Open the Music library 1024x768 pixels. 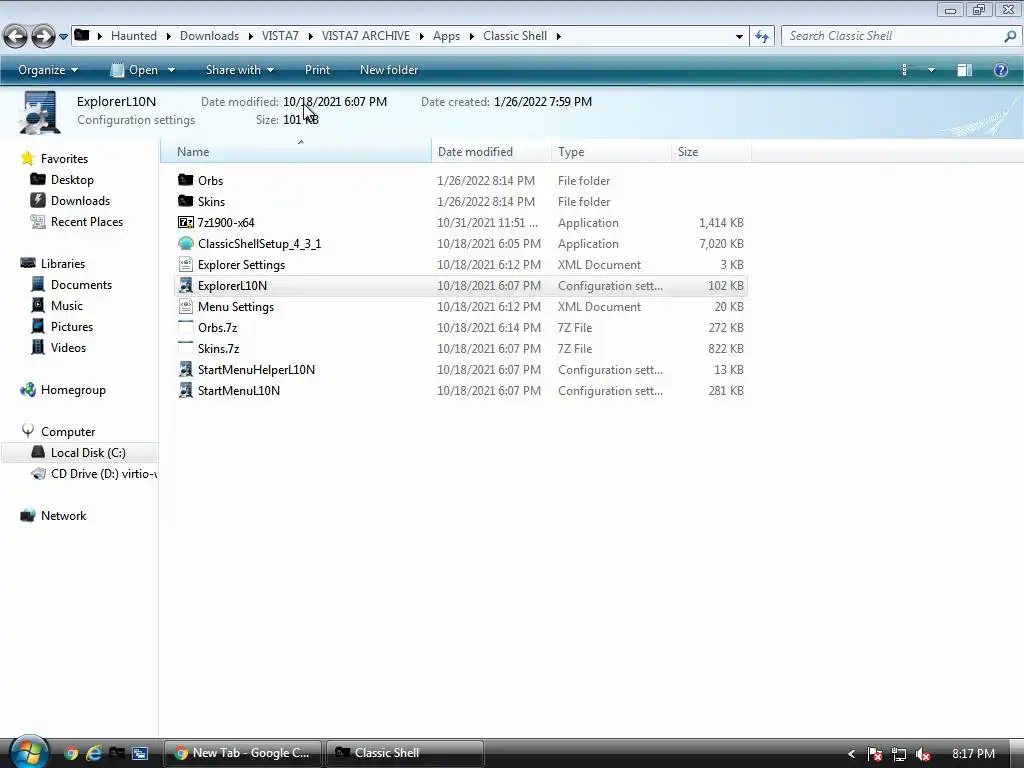67,306
